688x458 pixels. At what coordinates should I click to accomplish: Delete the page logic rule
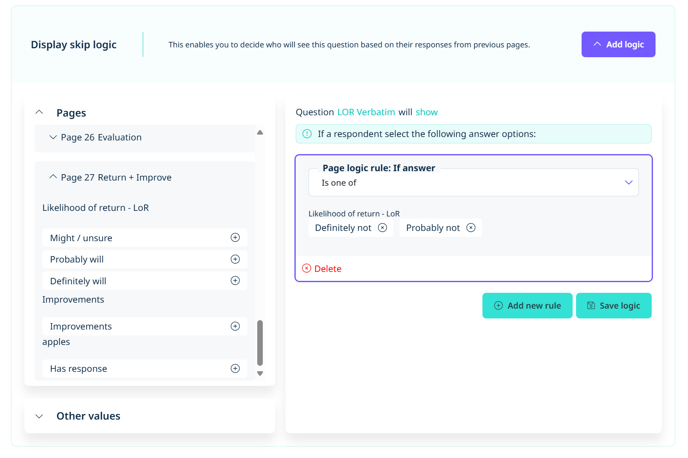[x=322, y=269]
